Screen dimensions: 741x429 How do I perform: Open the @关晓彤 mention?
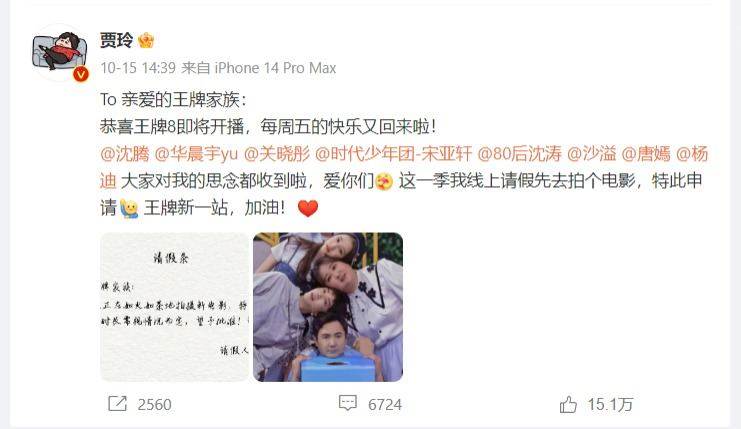[x=276, y=154]
